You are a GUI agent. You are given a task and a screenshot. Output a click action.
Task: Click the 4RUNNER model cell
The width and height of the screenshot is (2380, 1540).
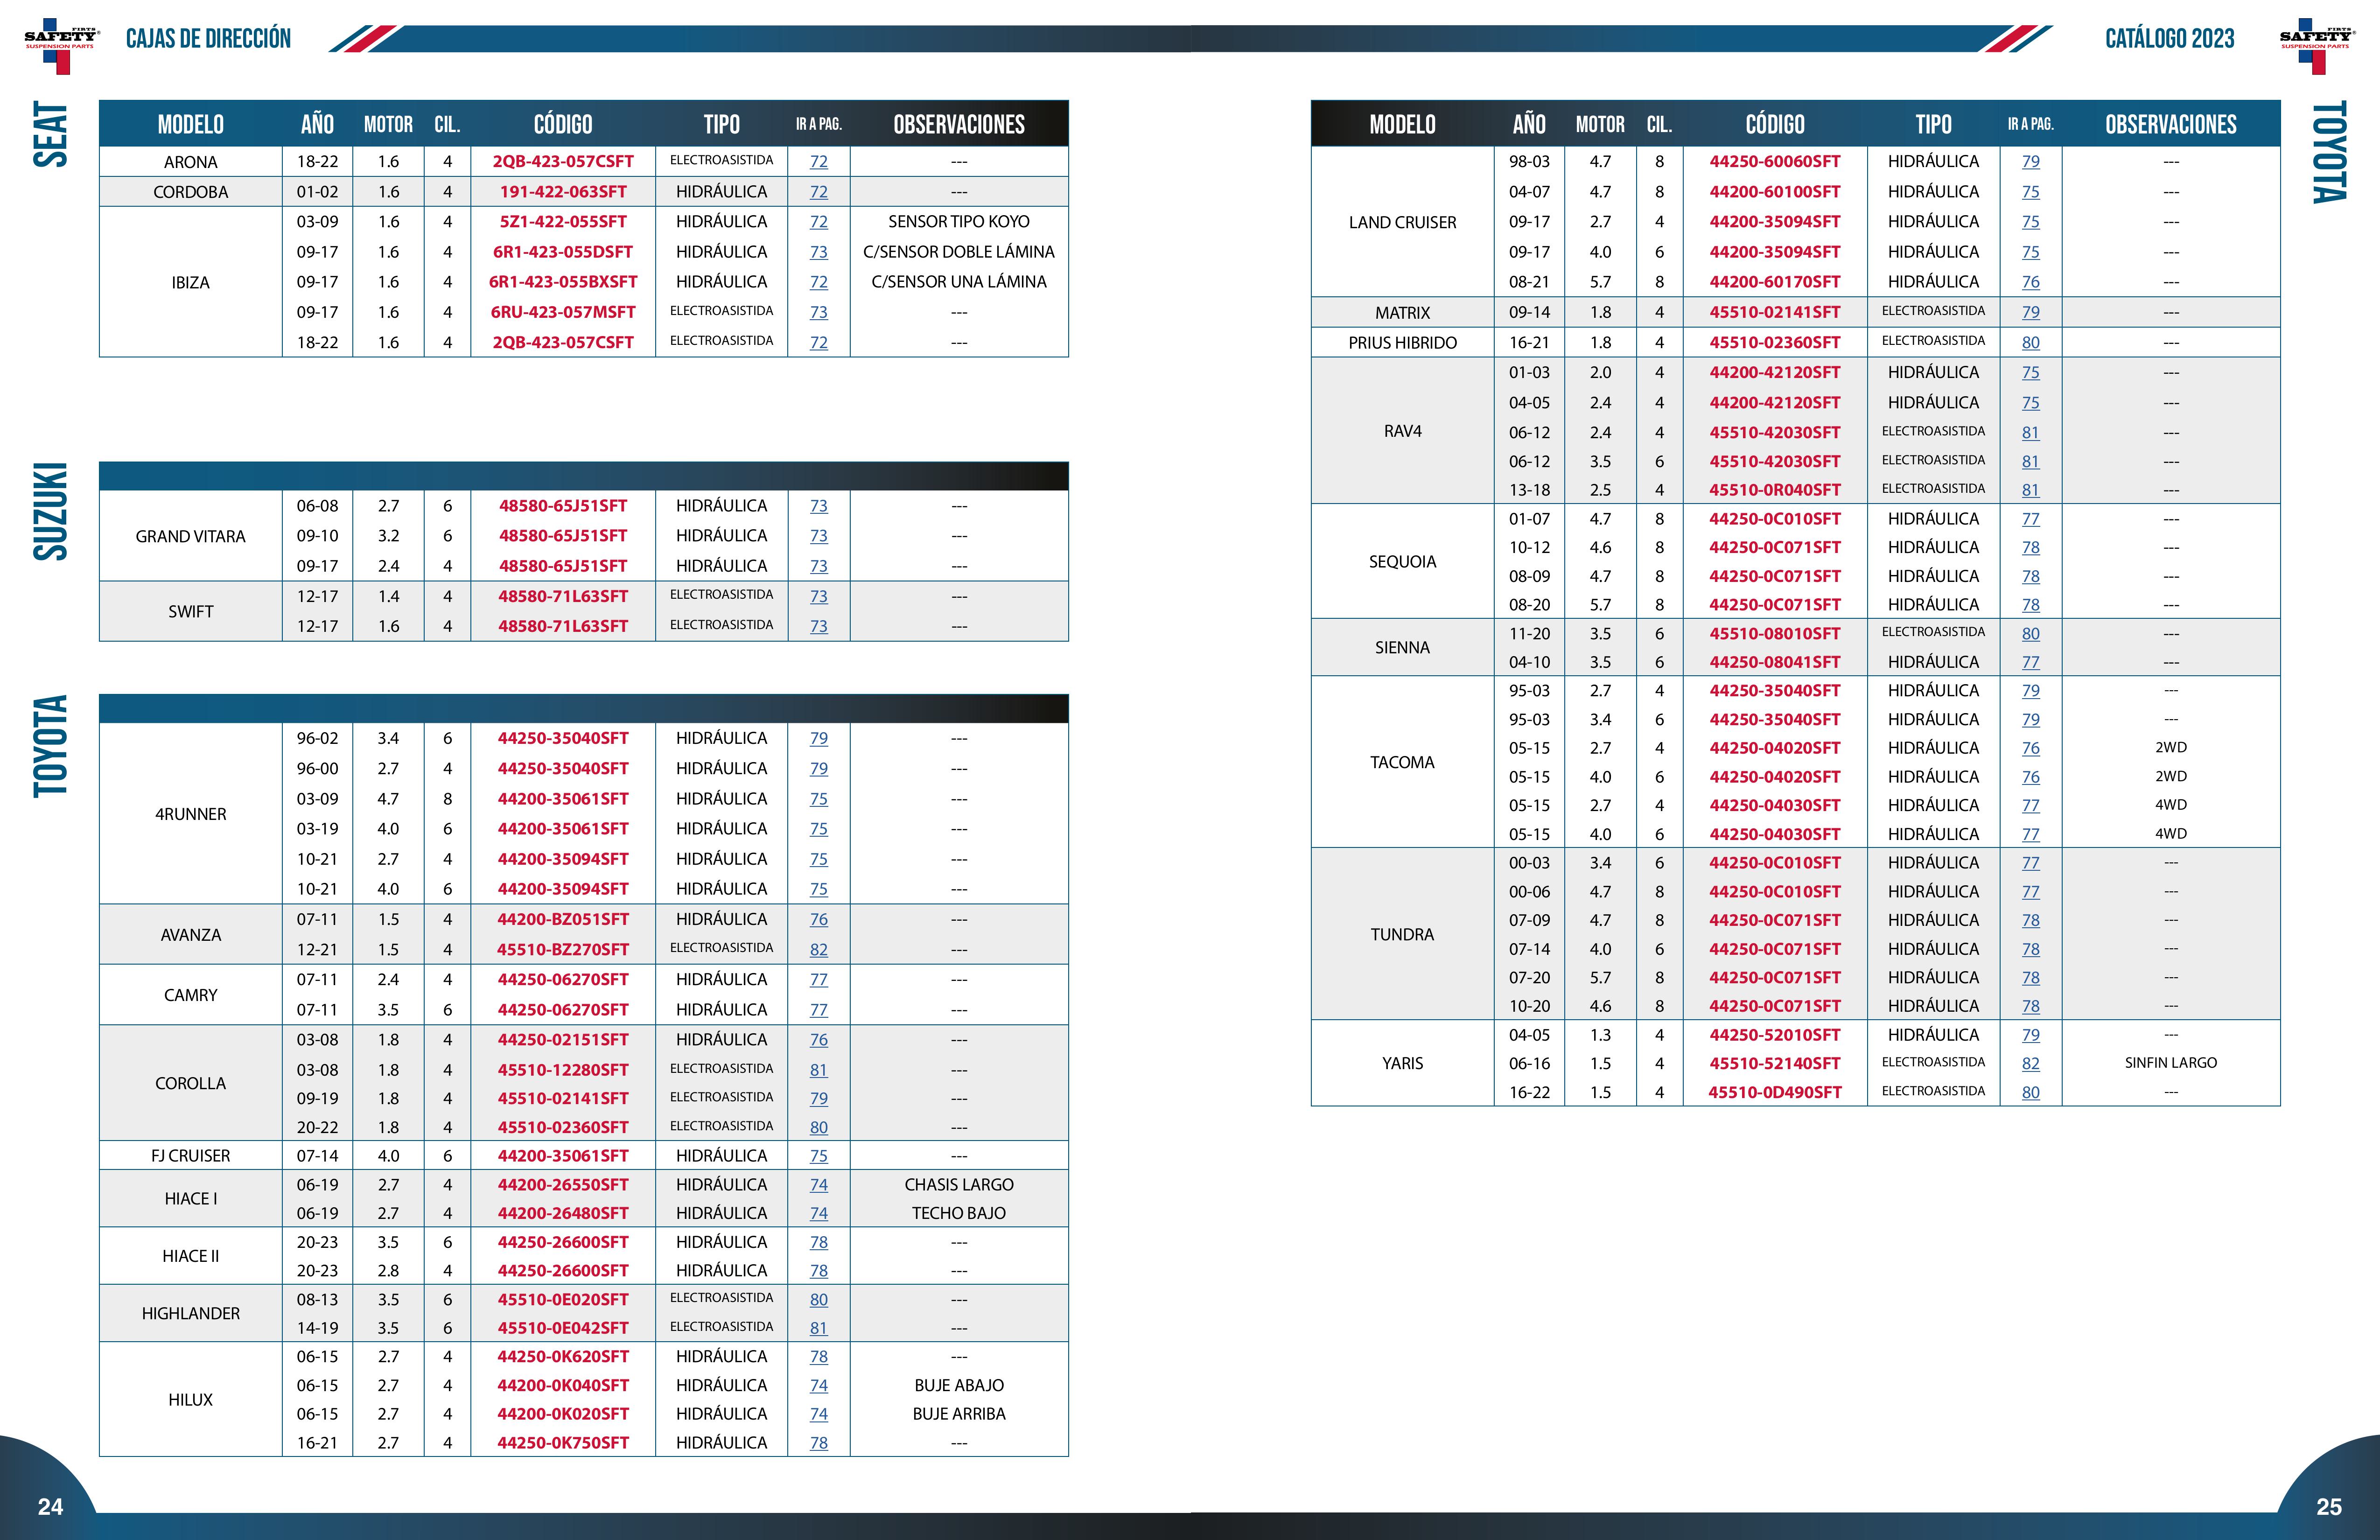tap(191, 814)
